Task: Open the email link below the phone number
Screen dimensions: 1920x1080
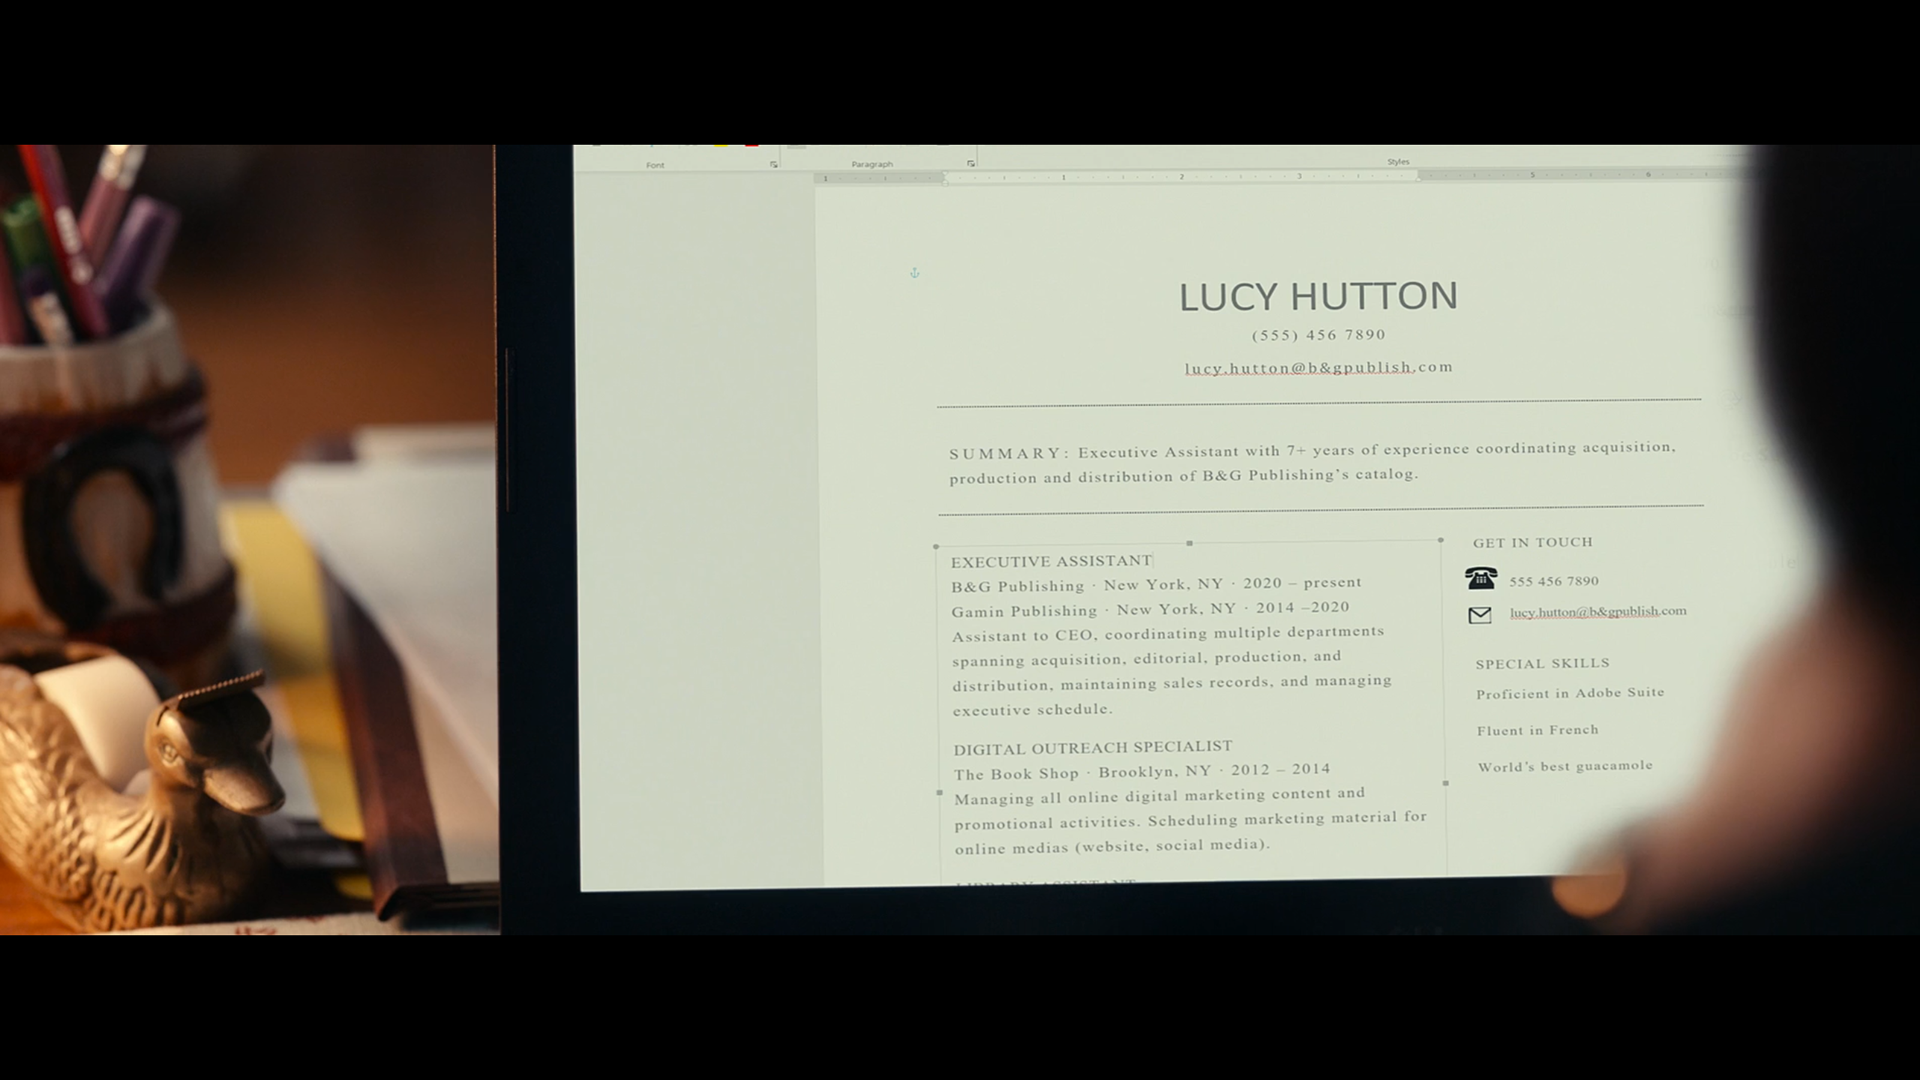Action: point(1318,368)
